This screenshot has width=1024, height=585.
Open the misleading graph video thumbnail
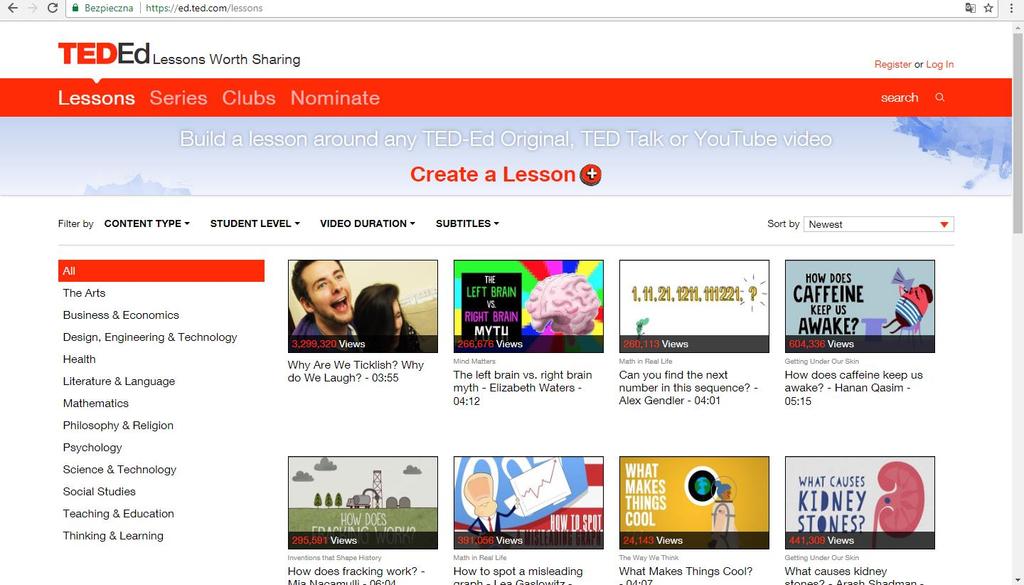coord(528,503)
